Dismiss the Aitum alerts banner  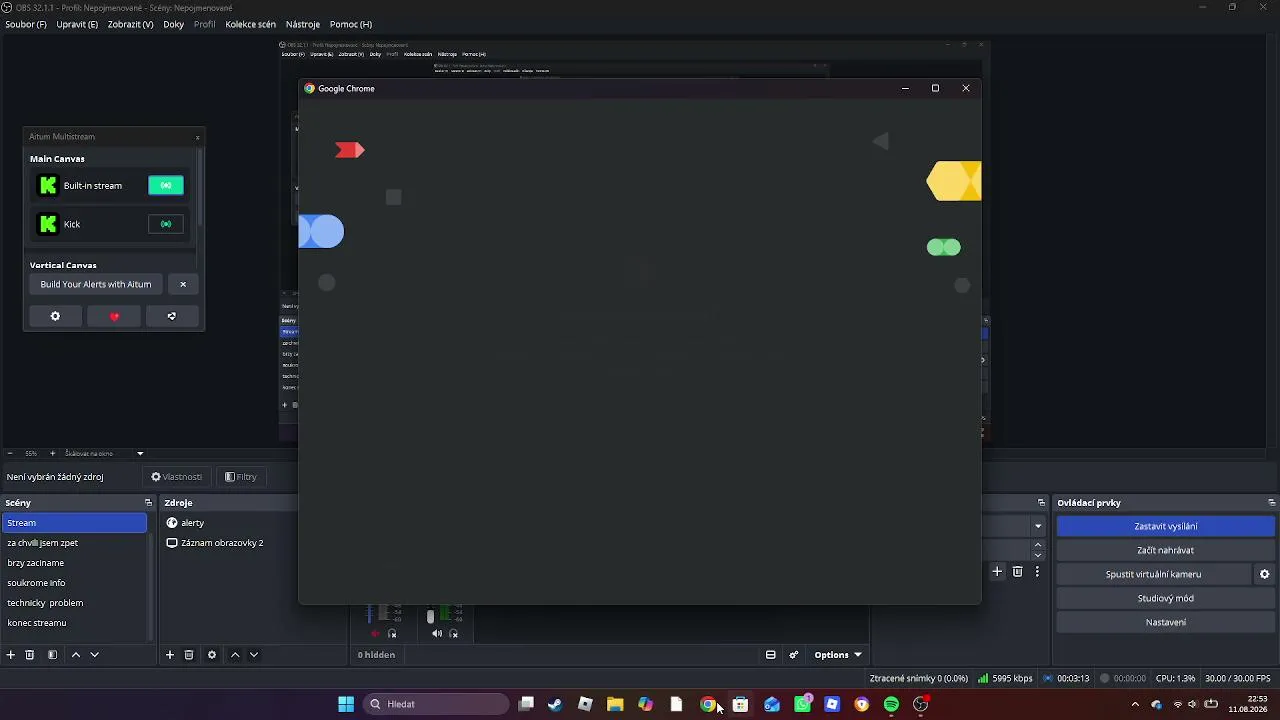click(x=183, y=284)
